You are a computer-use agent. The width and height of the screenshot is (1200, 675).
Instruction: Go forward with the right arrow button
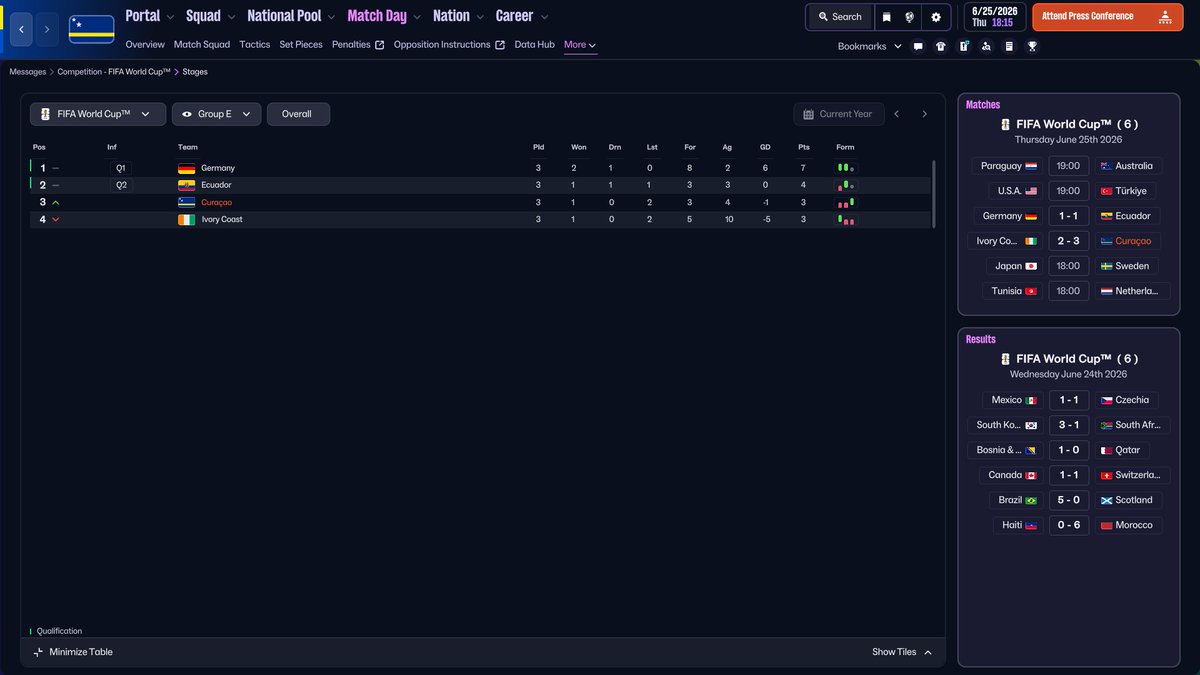[47, 29]
